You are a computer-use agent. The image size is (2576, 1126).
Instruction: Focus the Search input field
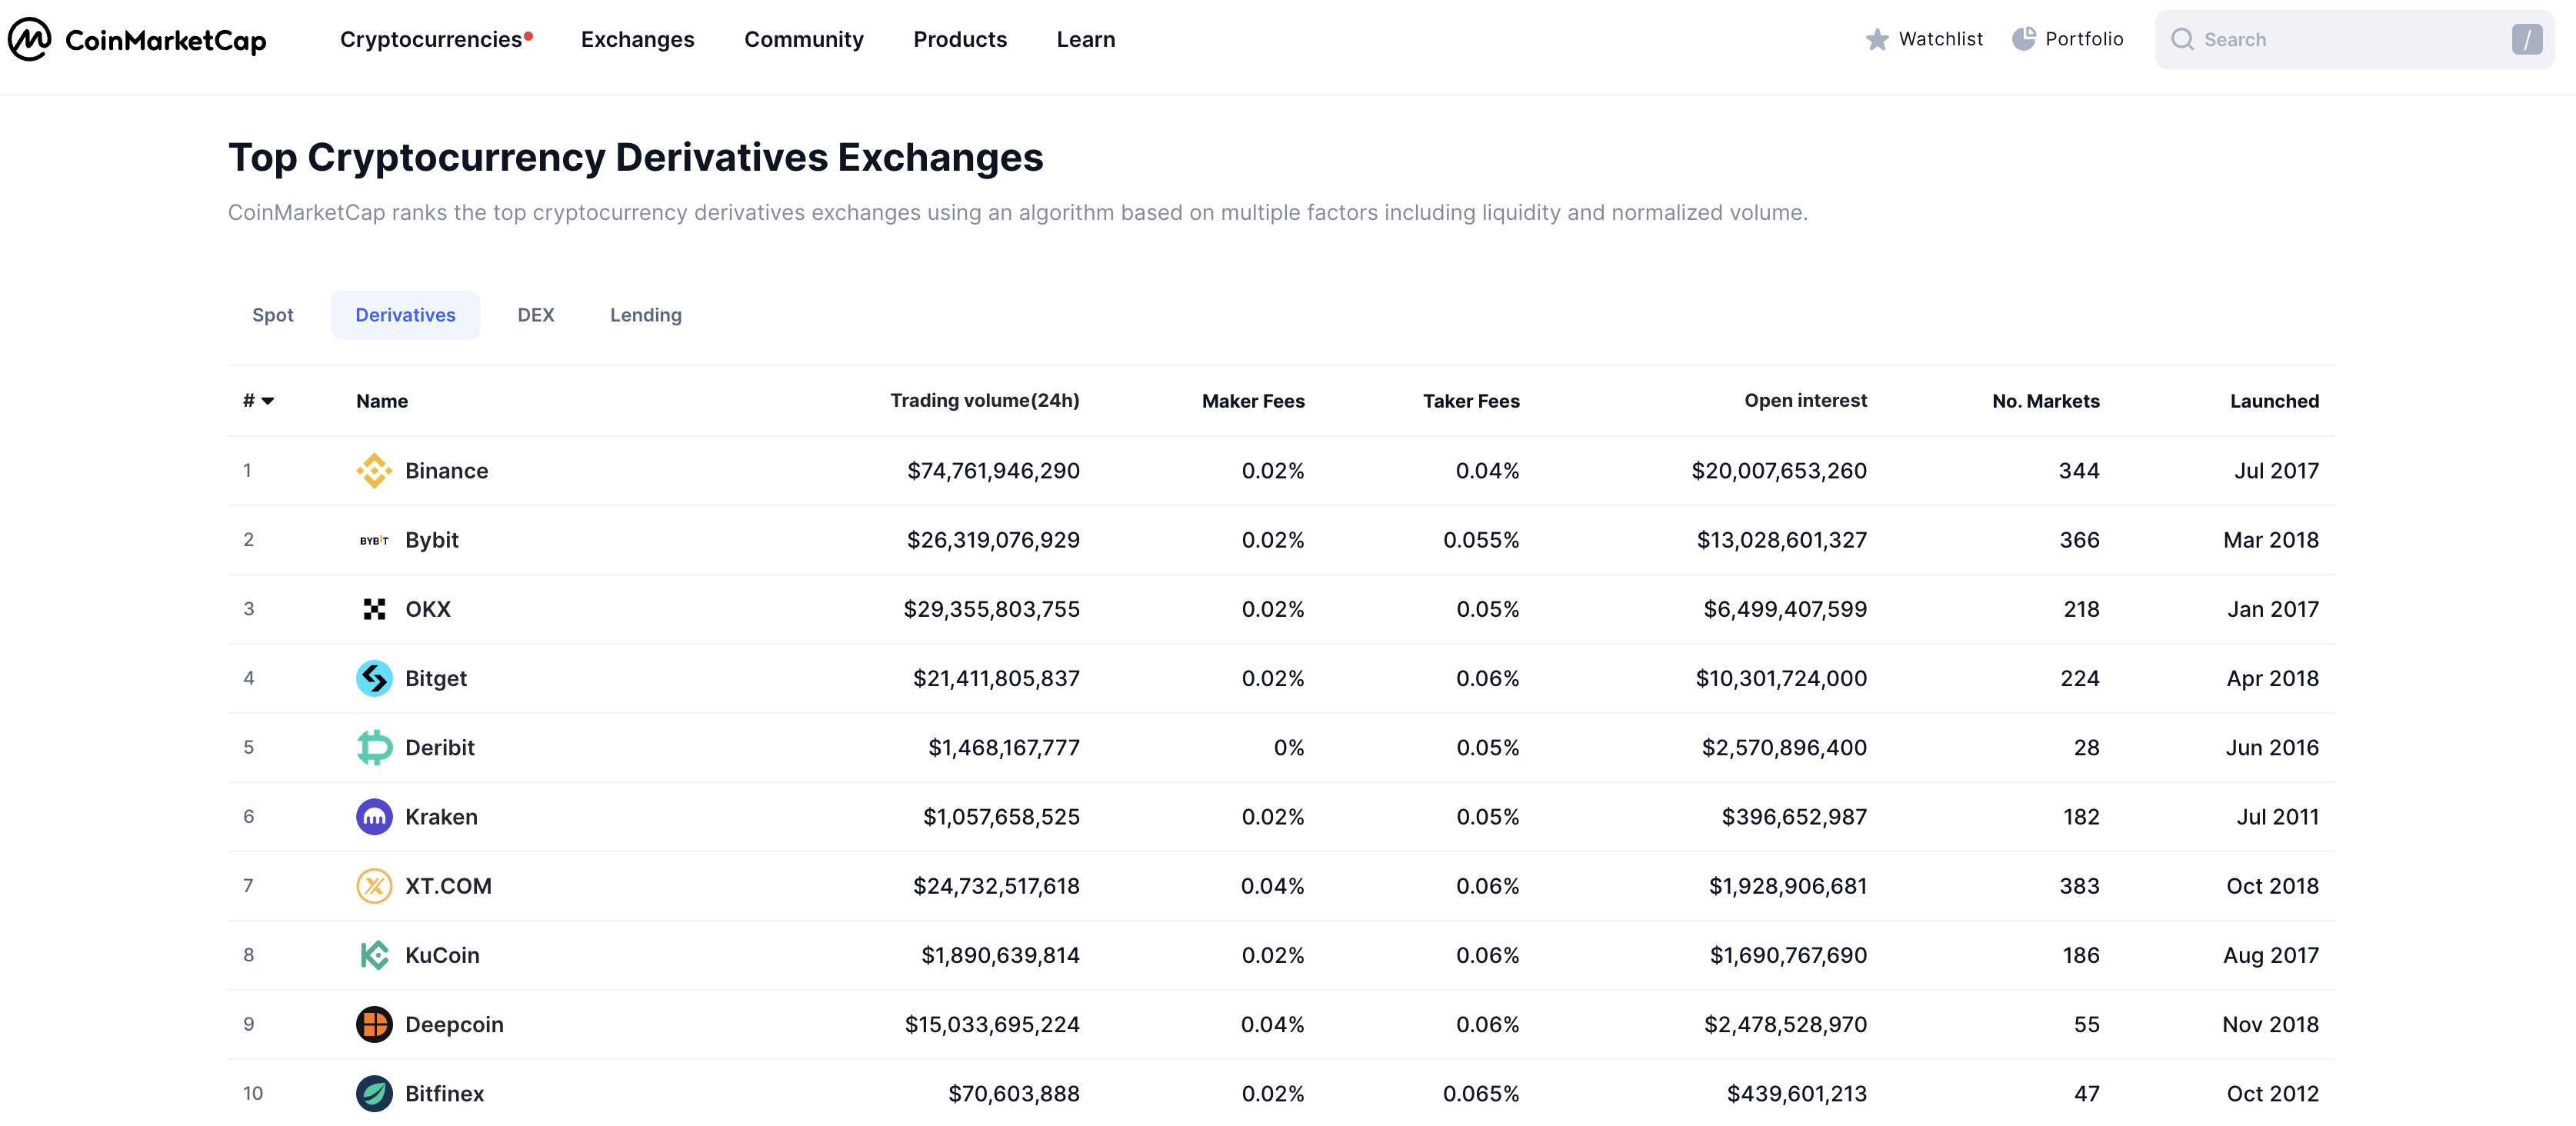(x=2354, y=40)
